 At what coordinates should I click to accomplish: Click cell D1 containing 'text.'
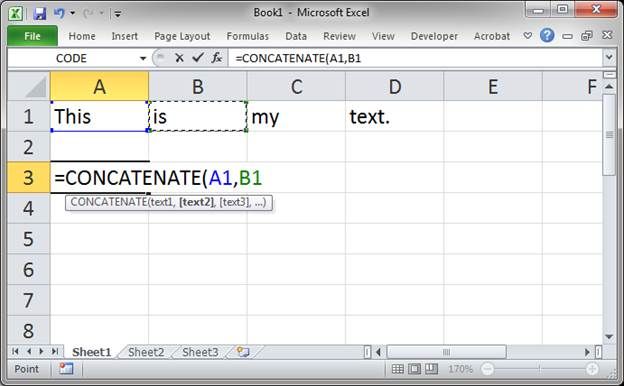point(395,116)
